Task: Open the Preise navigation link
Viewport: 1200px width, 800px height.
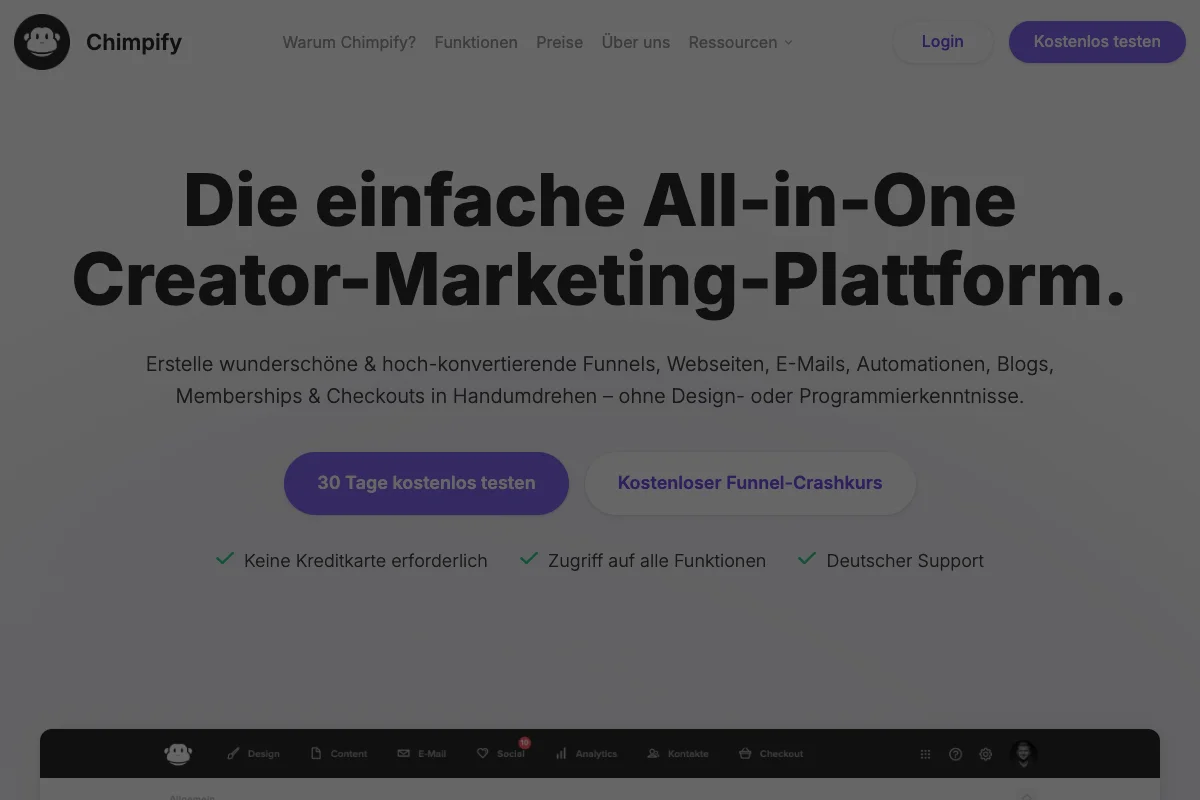Action: pos(559,42)
